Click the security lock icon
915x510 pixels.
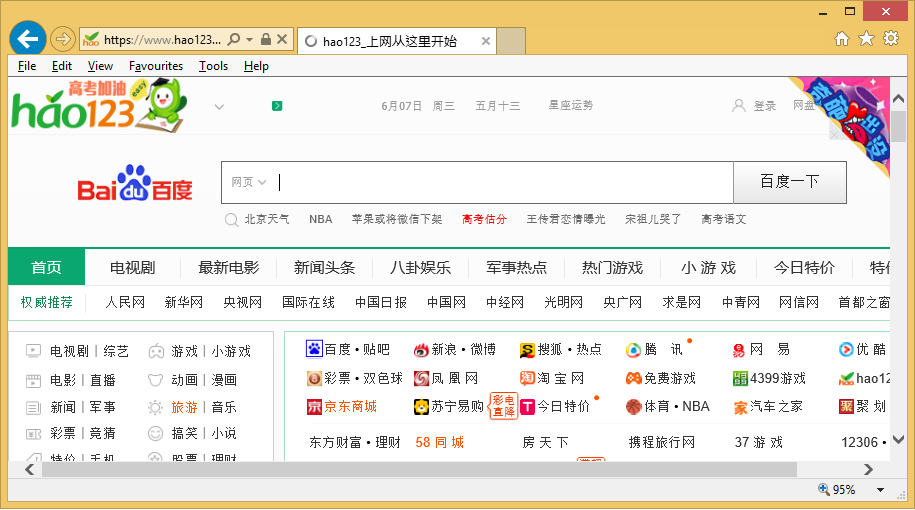point(266,39)
